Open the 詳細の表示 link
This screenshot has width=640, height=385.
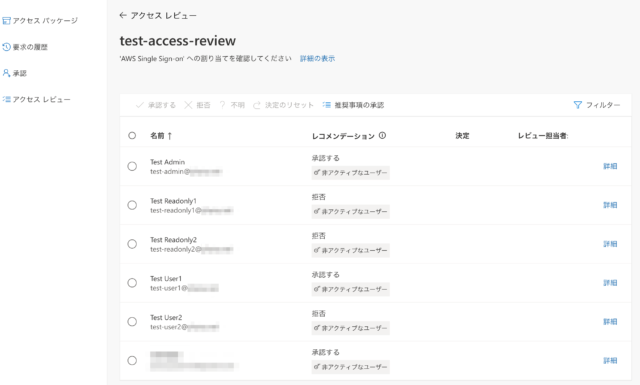click(317, 58)
